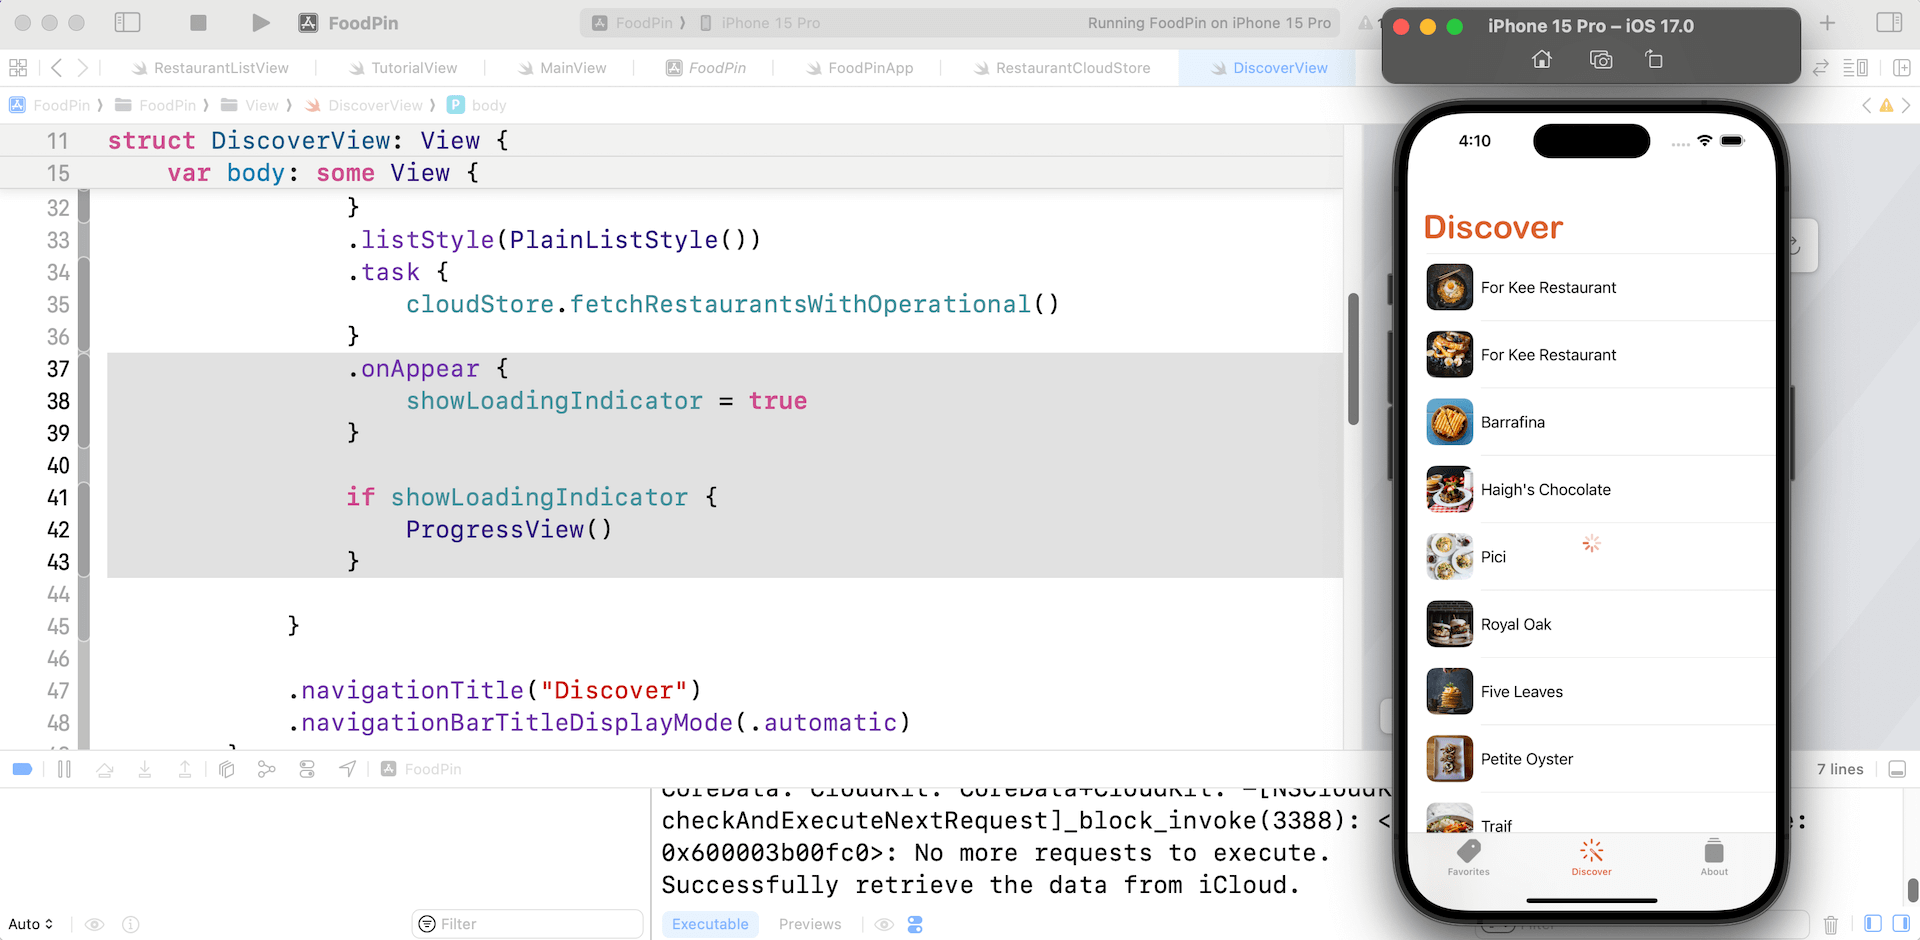The width and height of the screenshot is (1920, 940).
Task: Pause program execution in debug bar
Action: click(x=65, y=769)
